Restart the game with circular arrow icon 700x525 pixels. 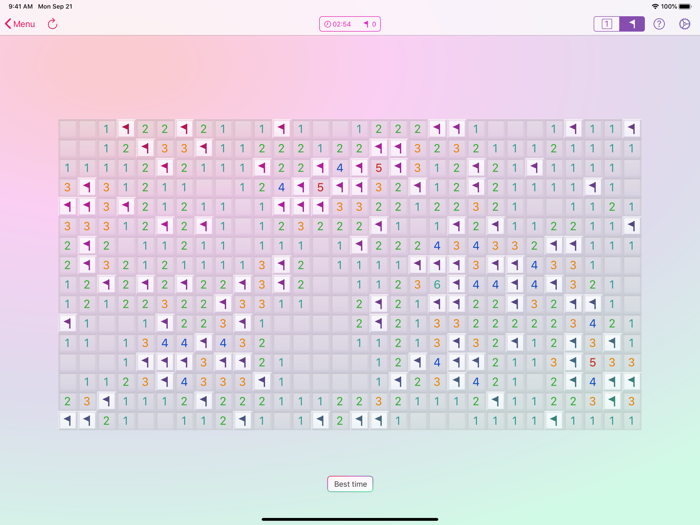coord(53,24)
